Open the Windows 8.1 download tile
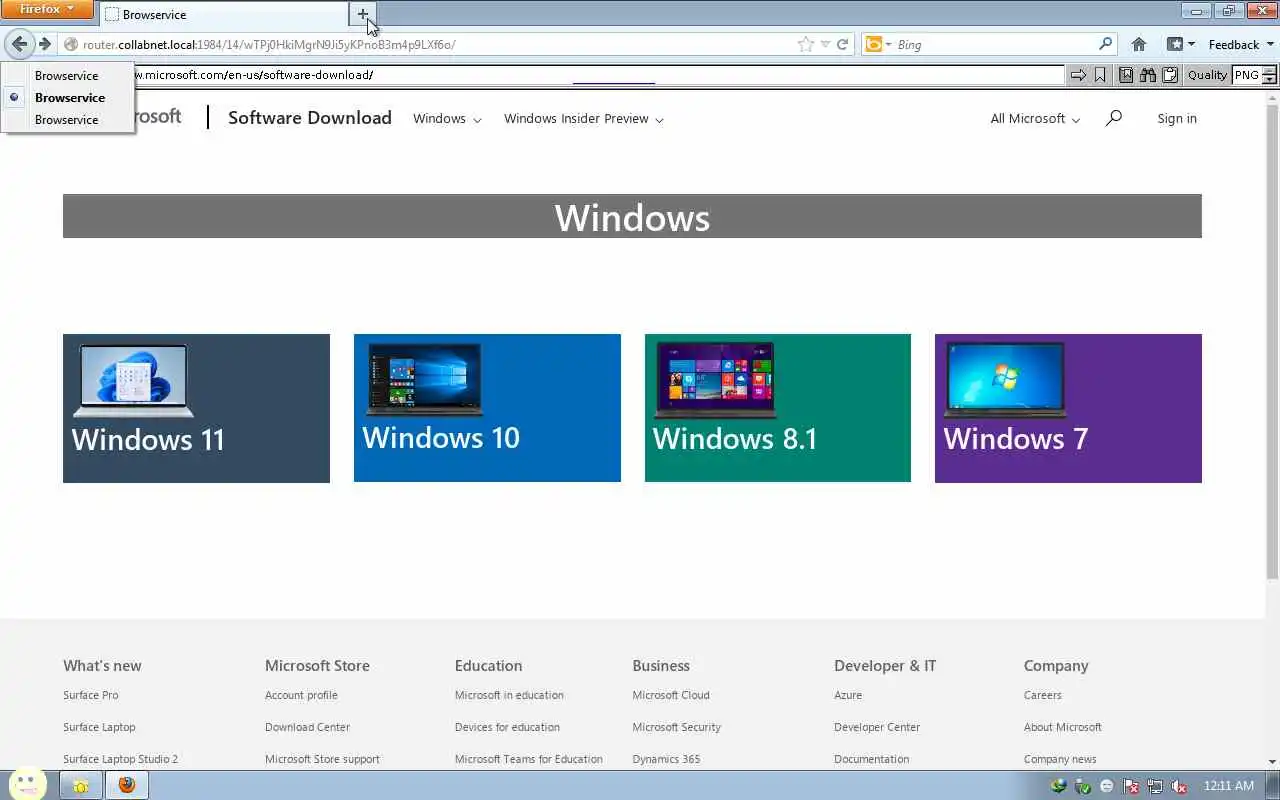 (778, 408)
